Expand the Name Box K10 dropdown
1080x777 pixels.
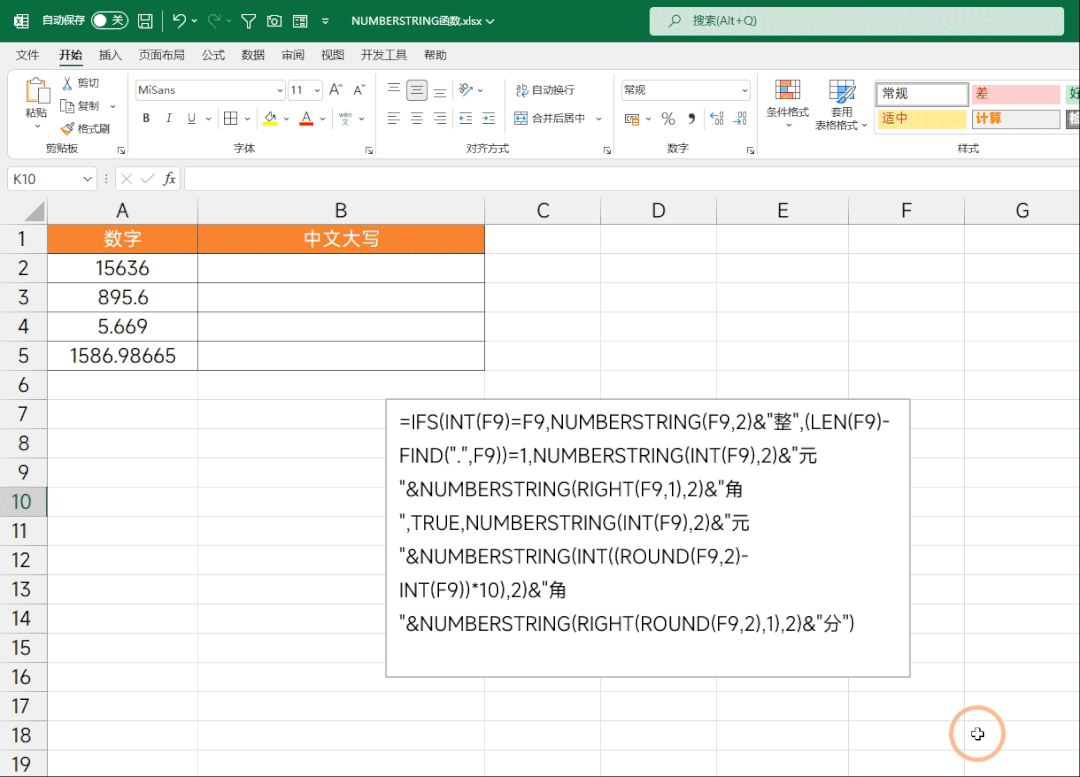[87, 179]
